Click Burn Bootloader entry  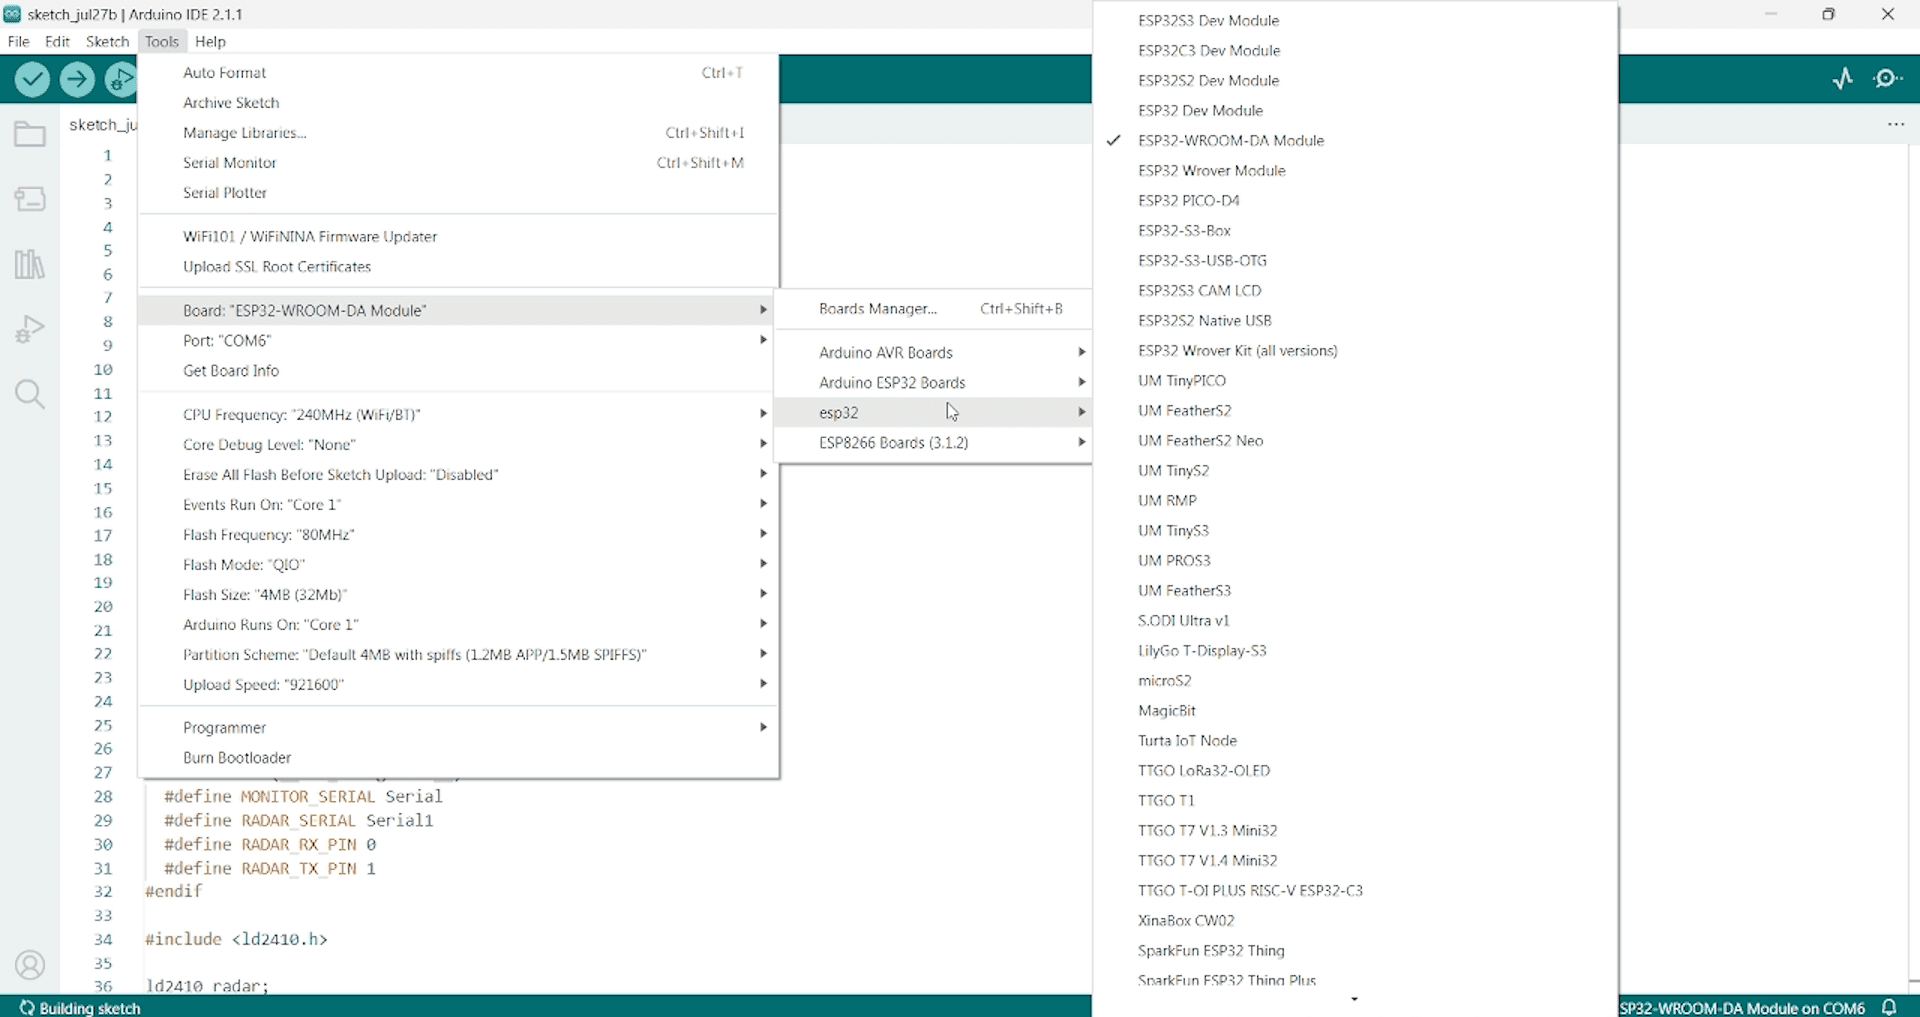[458, 757]
